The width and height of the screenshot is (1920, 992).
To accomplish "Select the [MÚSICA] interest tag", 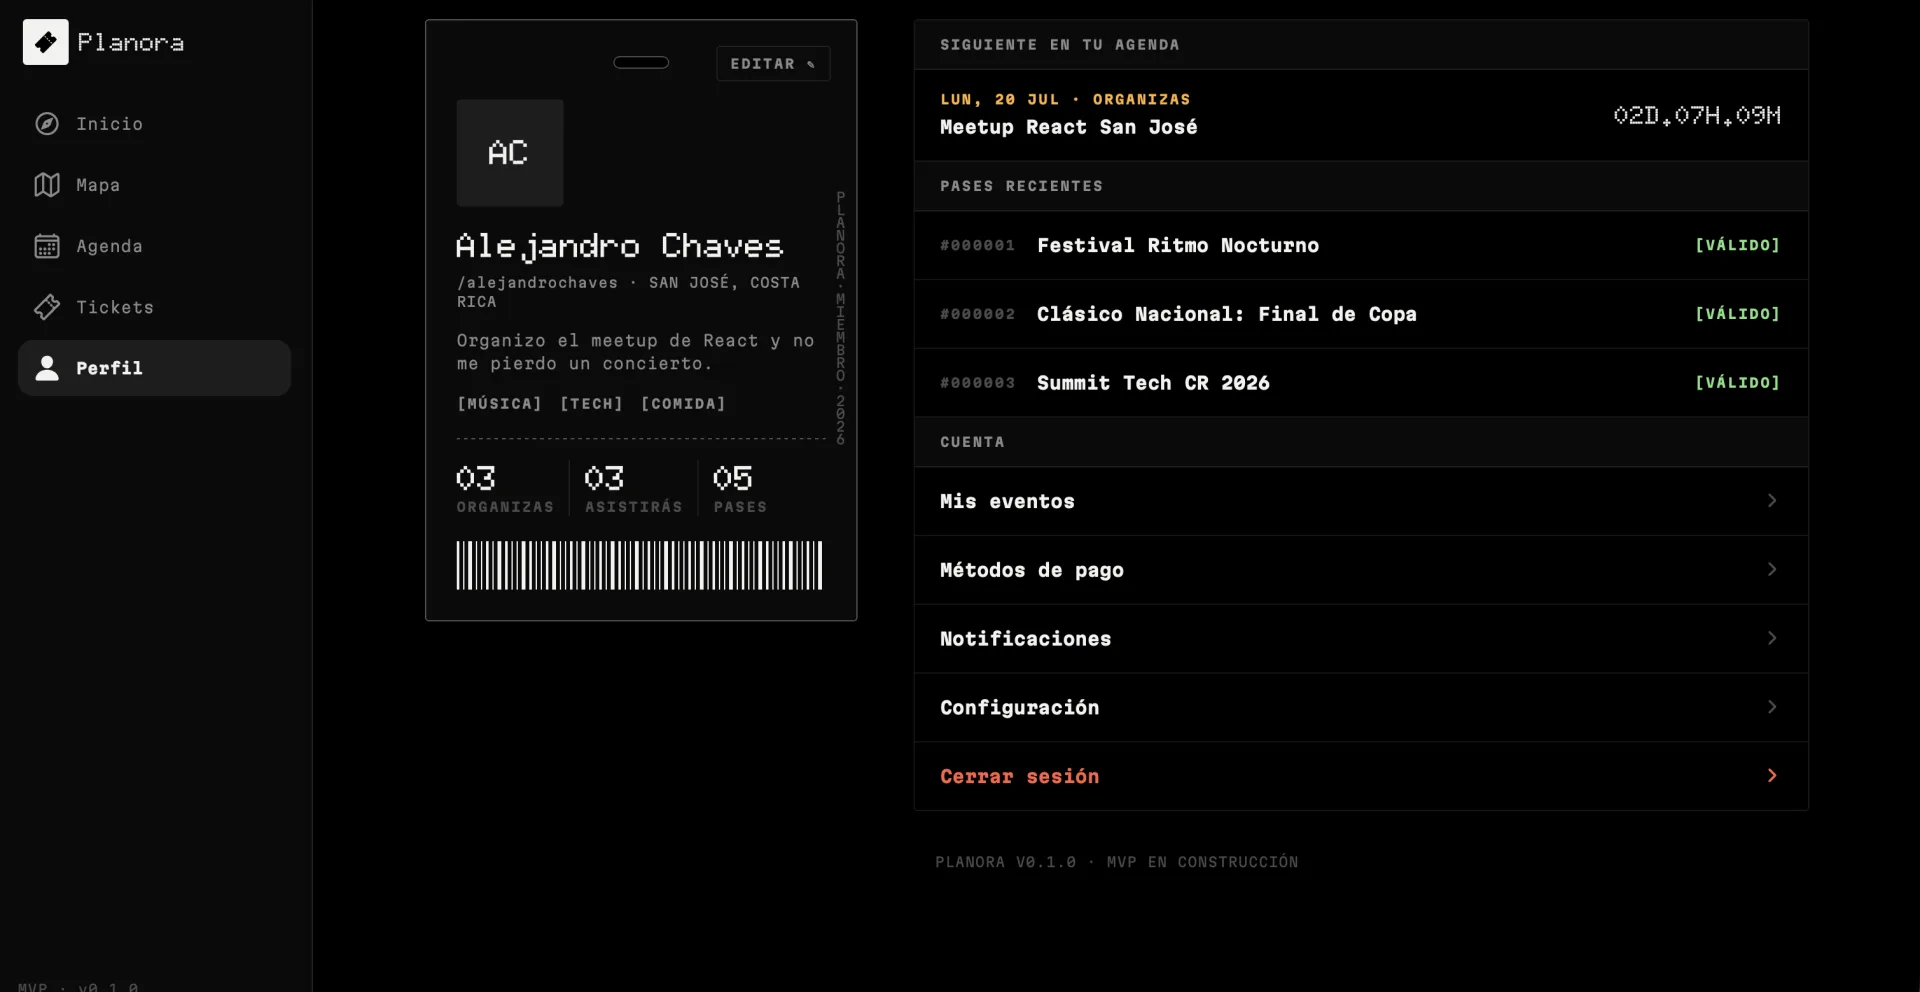I will pyautogui.click(x=499, y=404).
